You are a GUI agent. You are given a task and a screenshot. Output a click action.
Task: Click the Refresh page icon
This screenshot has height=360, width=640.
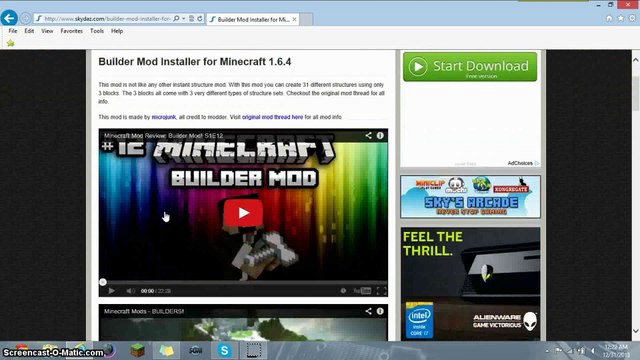coord(200,18)
